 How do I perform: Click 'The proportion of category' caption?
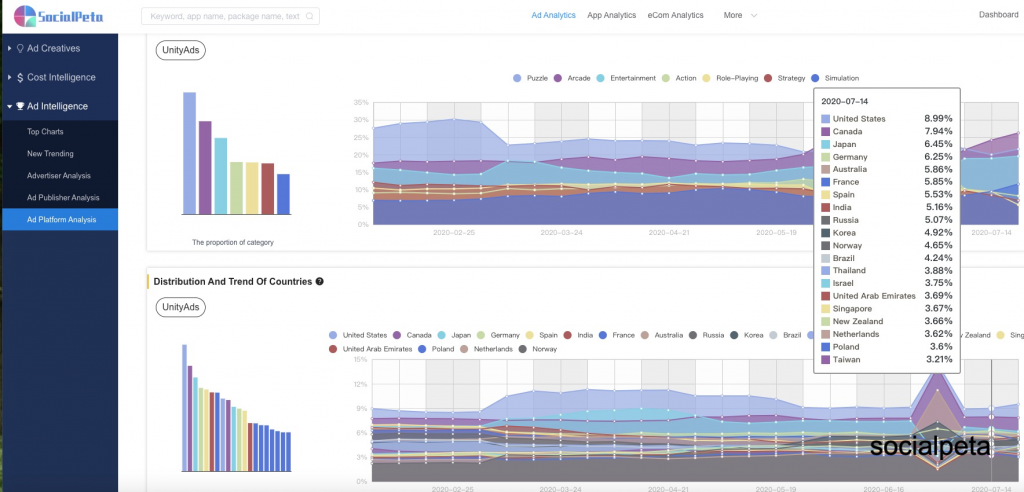[232, 242]
